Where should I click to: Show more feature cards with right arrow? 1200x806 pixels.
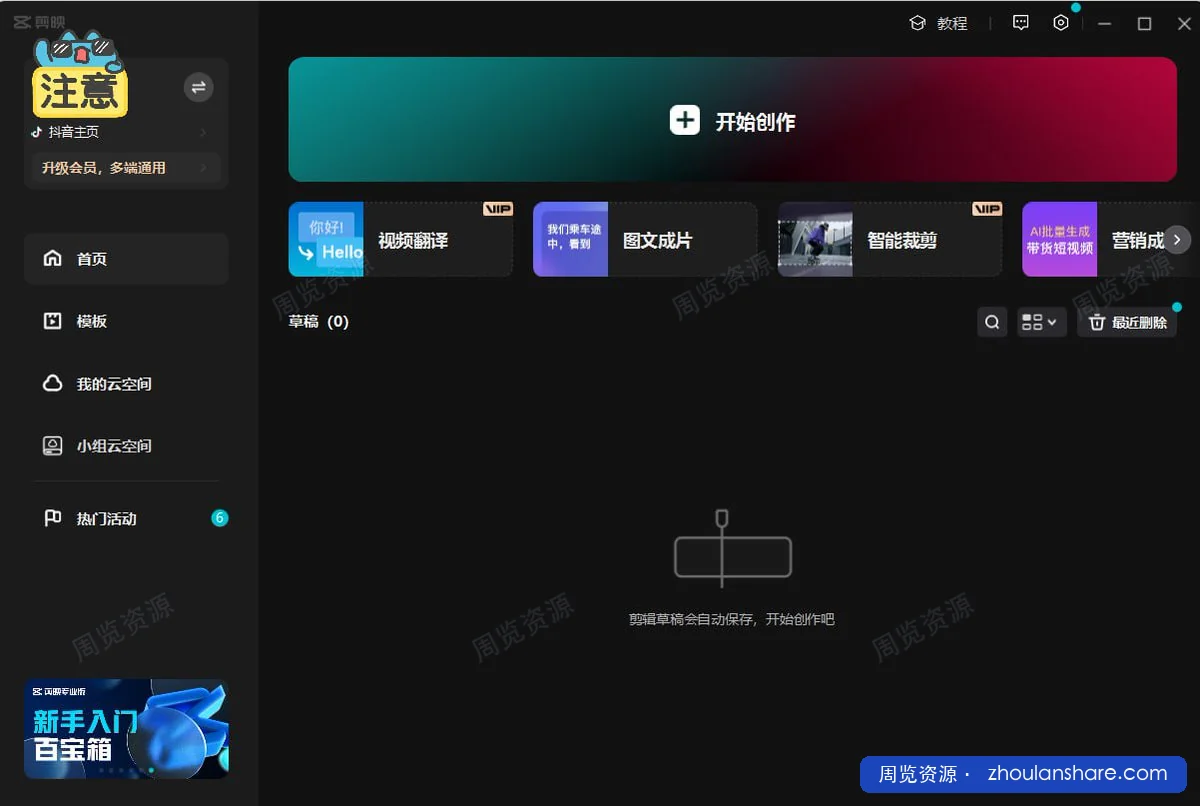click(x=1177, y=239)
